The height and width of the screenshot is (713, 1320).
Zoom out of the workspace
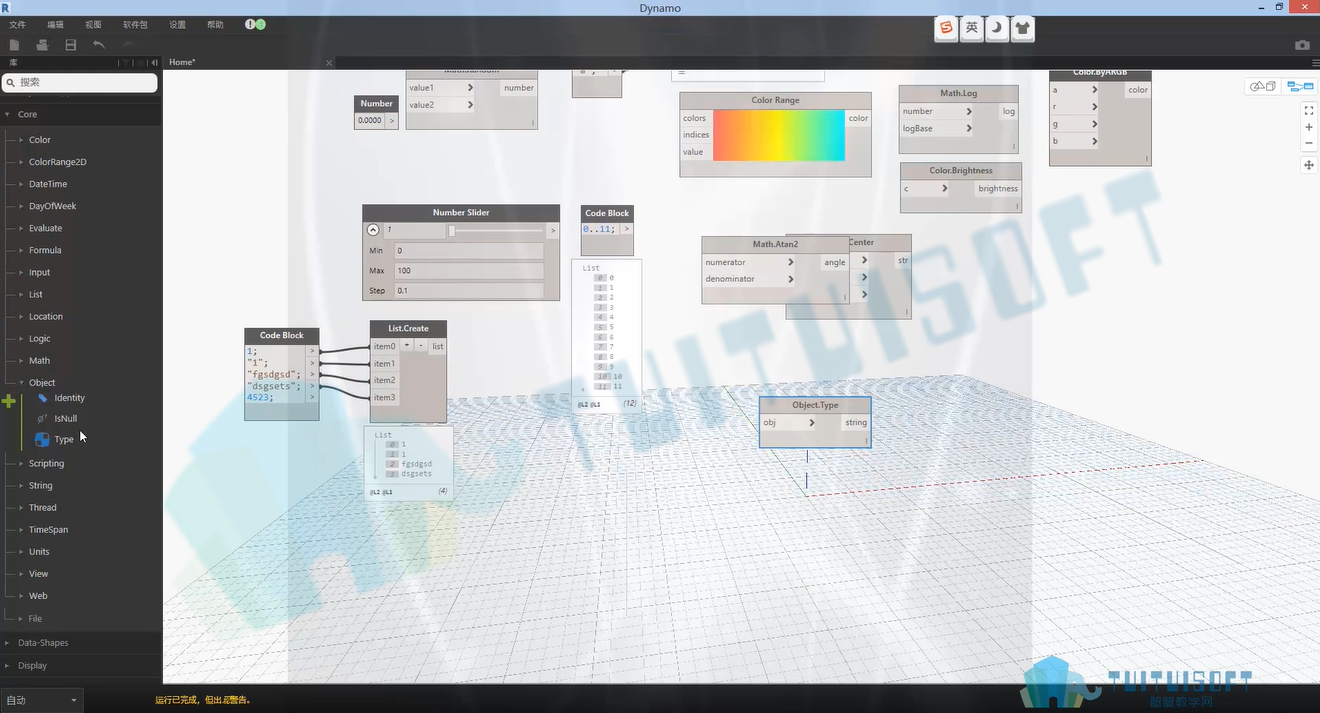coord(1309,143)
